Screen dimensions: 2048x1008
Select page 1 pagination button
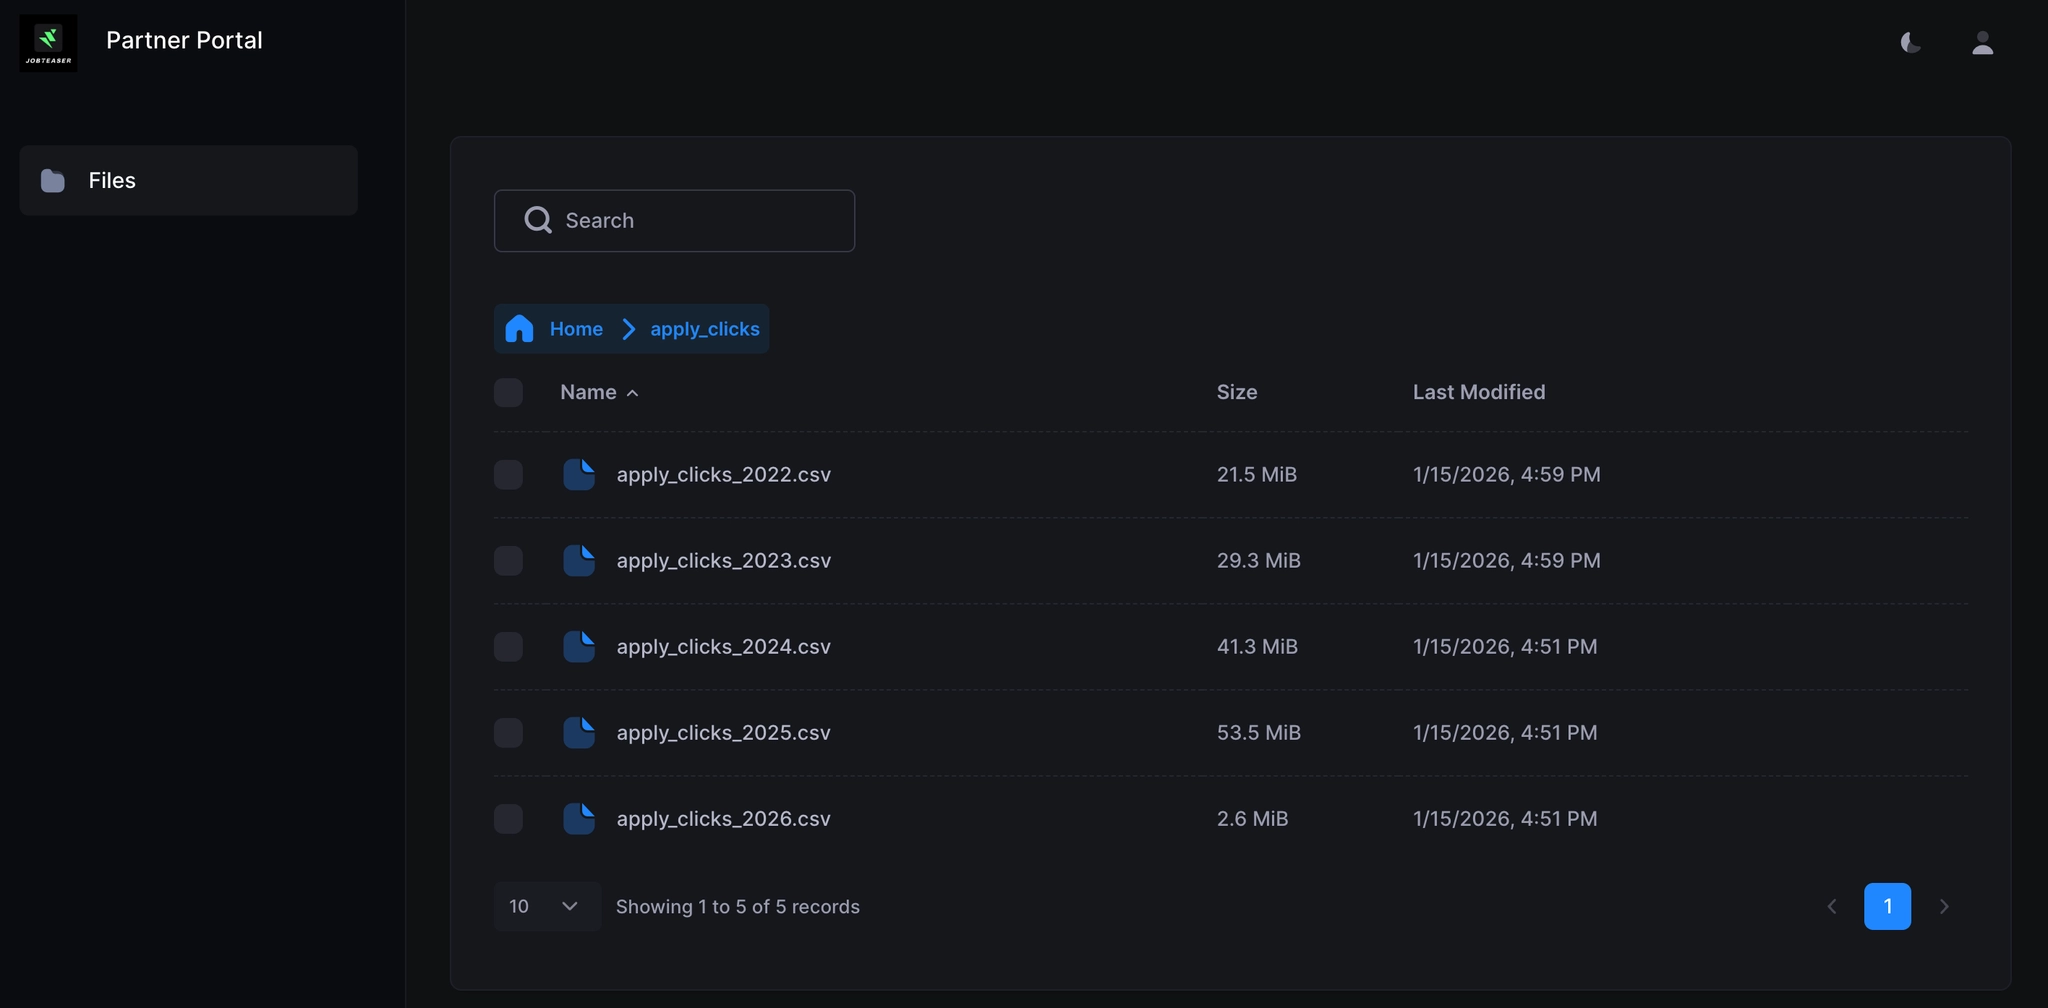pyautogui.click(x=1887, y=906)
